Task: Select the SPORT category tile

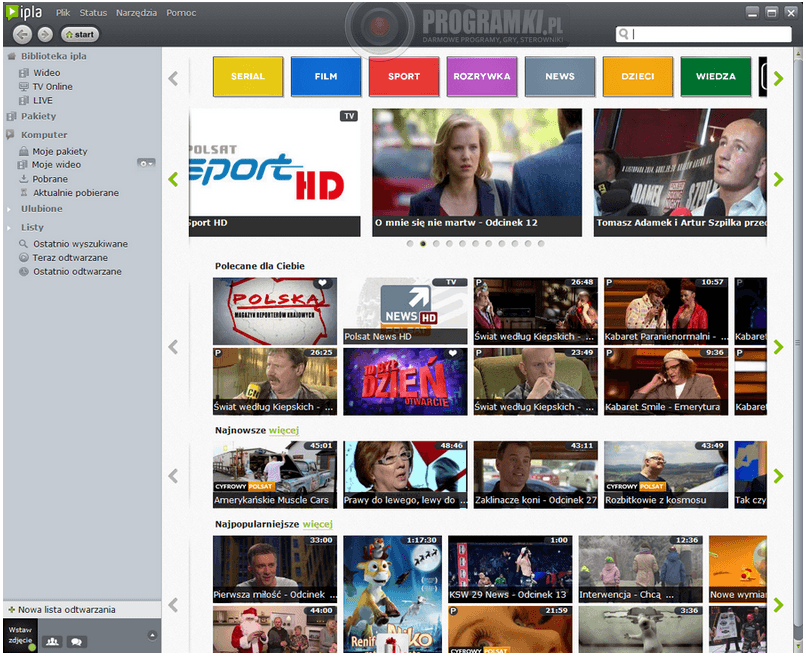Action: coord(404,77)
